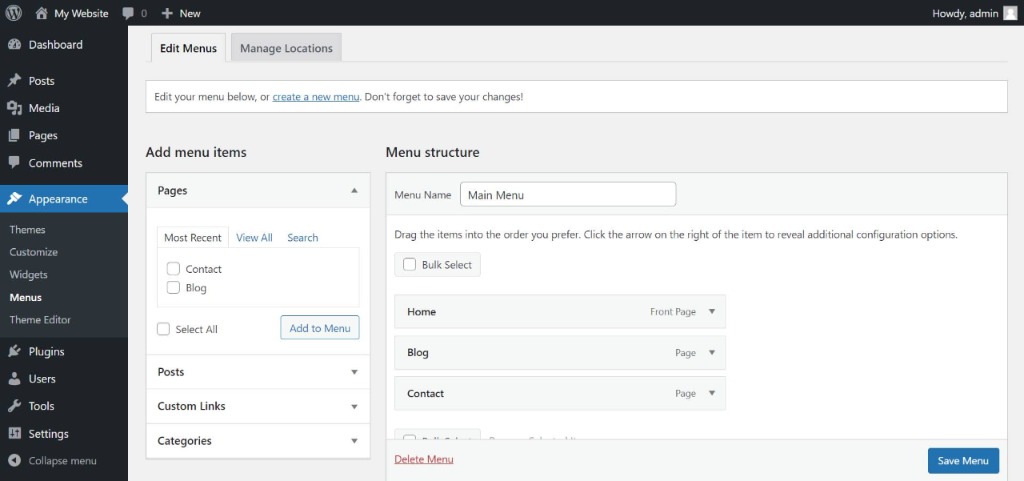This screenshot has width=1024, height=481.
Task: Open Widgets submenu item
Action: tap(28, 275)
